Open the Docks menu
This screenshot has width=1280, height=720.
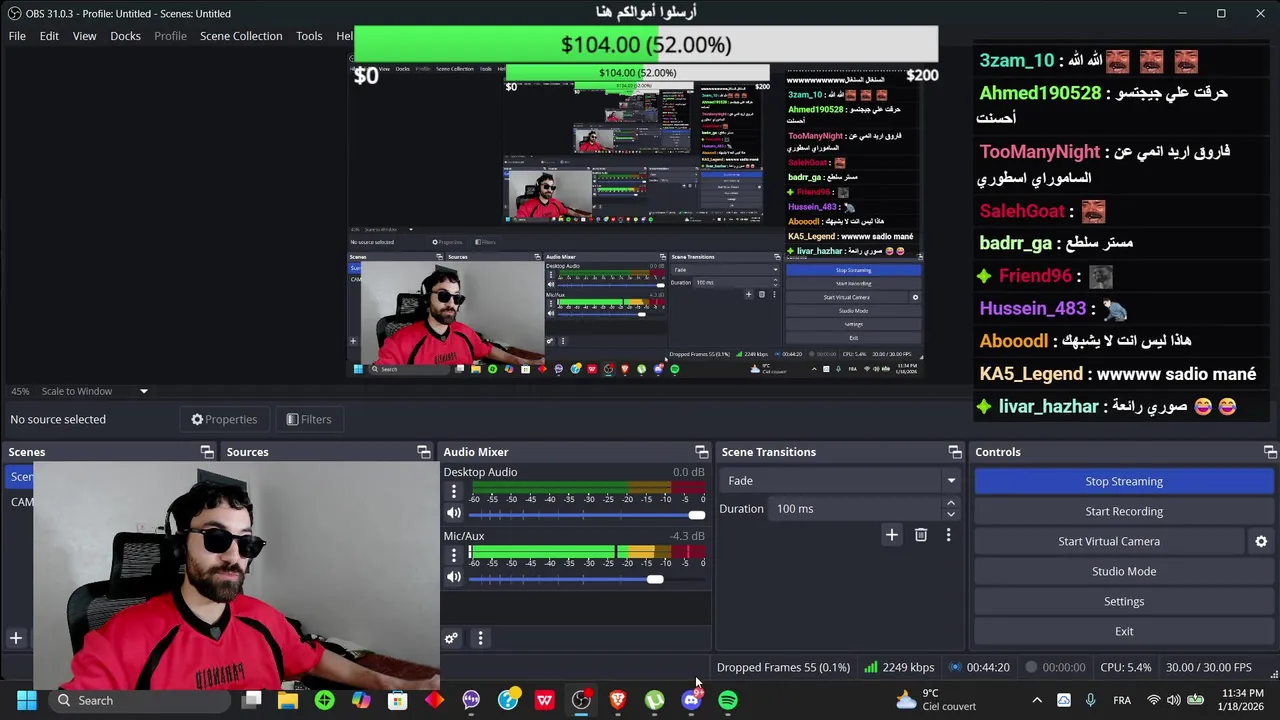click(x=125, y=36)
